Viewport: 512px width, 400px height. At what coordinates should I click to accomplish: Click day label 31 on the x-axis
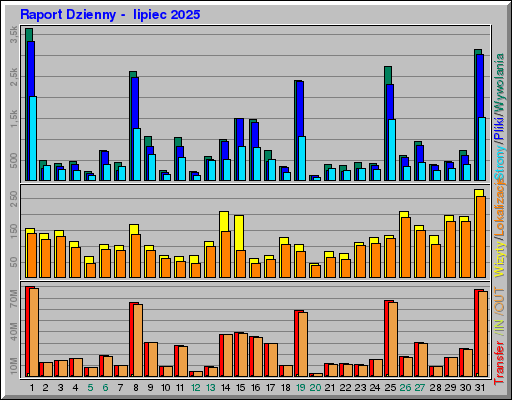point(480,388)
